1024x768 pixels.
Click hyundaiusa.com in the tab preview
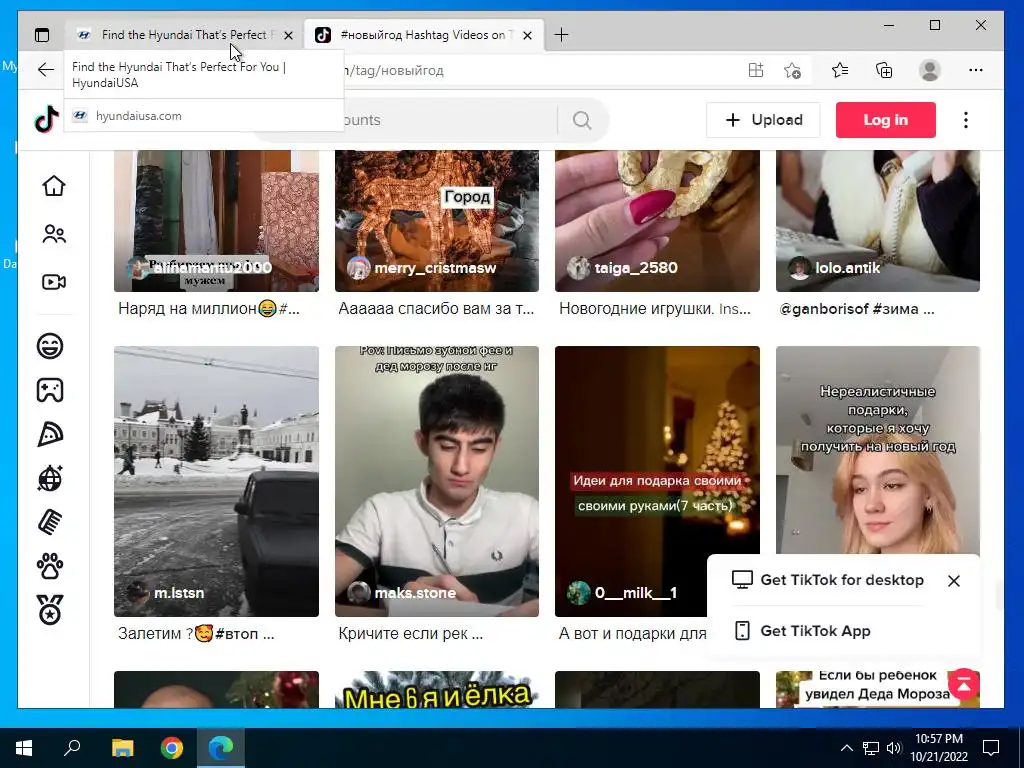[138, 116]
